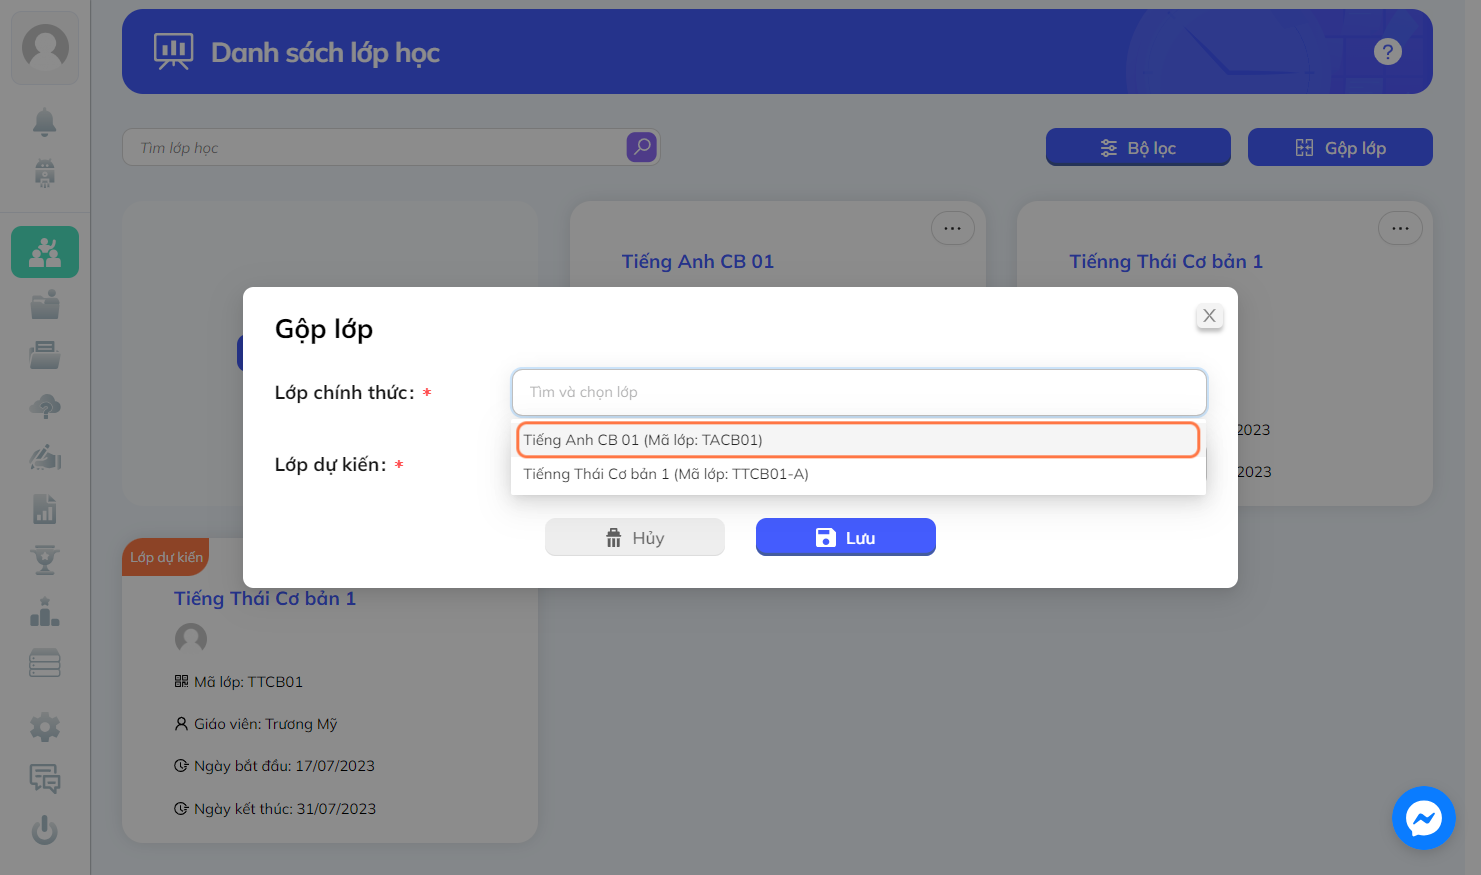The height and width of the screenshot is (875, 1481).
Task: Open notifications bell in sidebar
Action: pos(45,122)
